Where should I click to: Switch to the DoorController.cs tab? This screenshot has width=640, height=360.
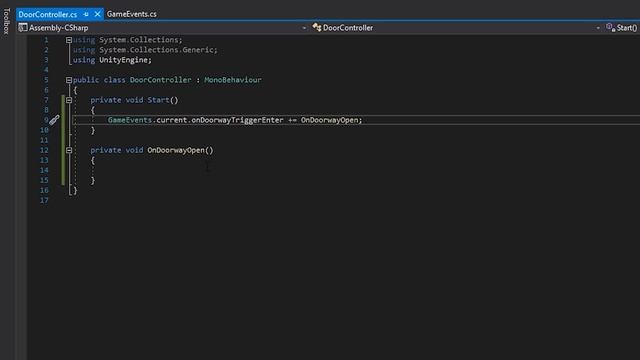48,14
